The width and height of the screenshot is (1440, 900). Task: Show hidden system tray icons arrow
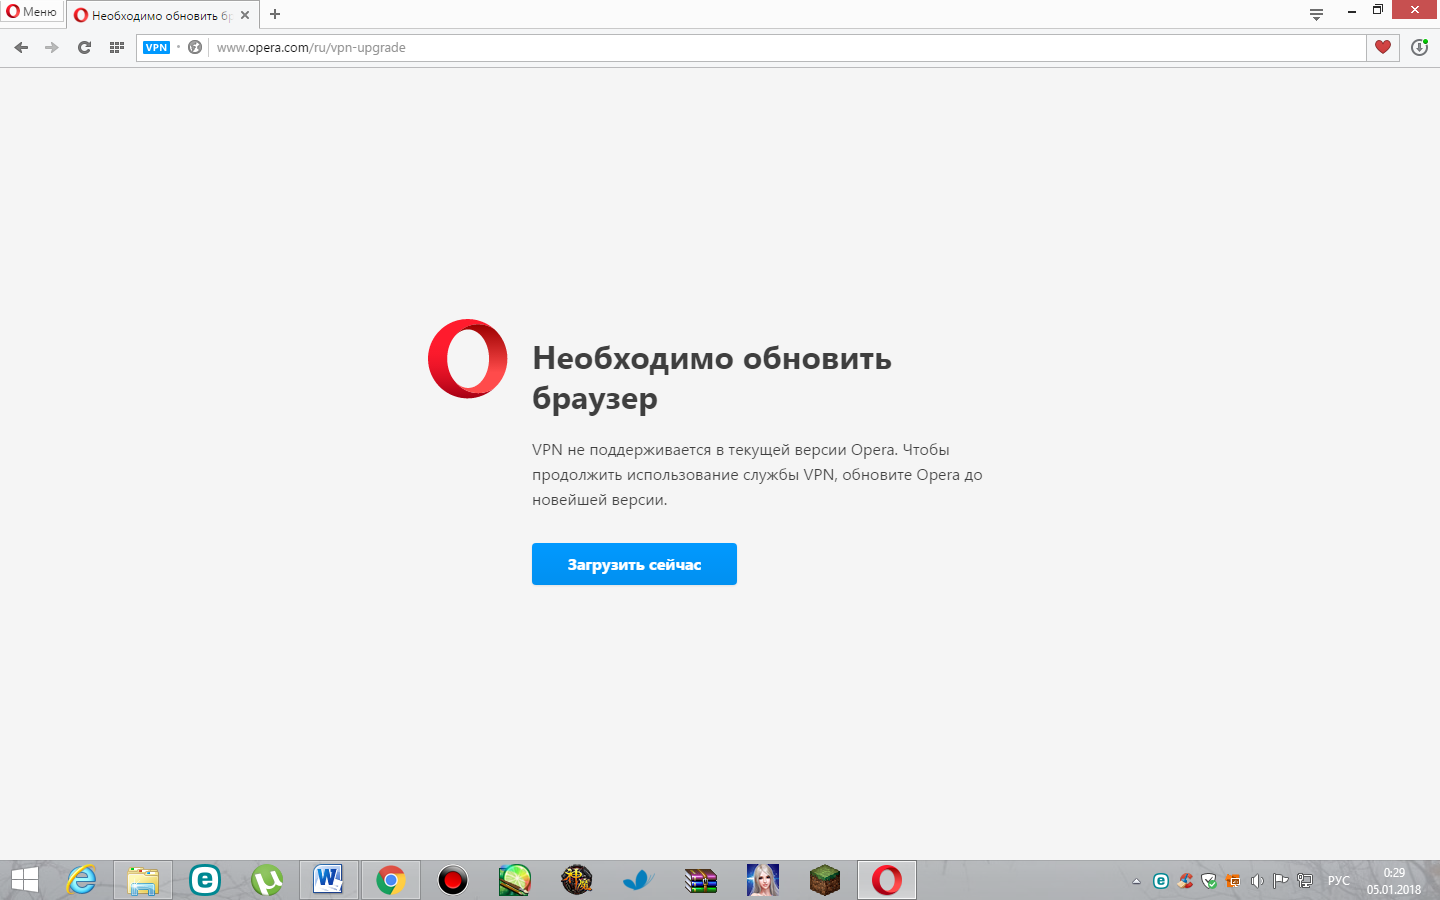pos(1136,881)
